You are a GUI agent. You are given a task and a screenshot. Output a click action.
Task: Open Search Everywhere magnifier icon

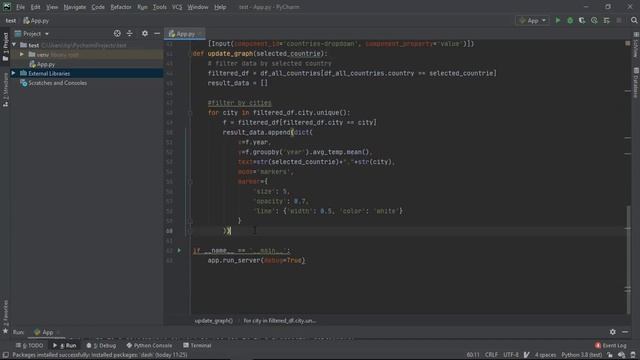point(634,20)
